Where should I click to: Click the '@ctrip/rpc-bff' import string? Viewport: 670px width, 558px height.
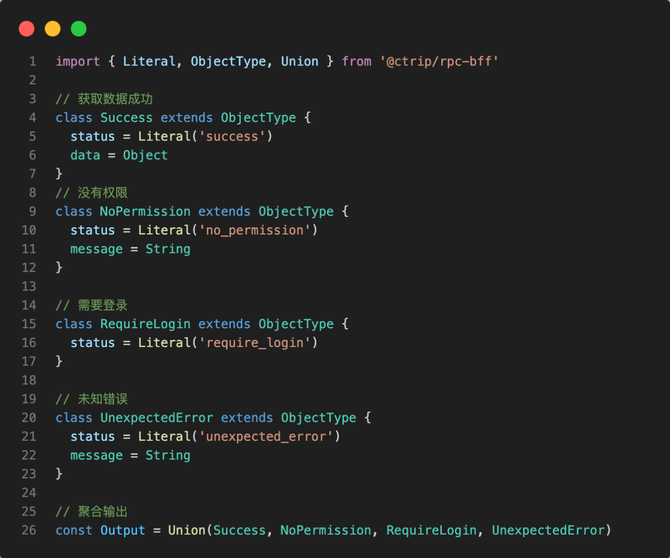[439, 61]
